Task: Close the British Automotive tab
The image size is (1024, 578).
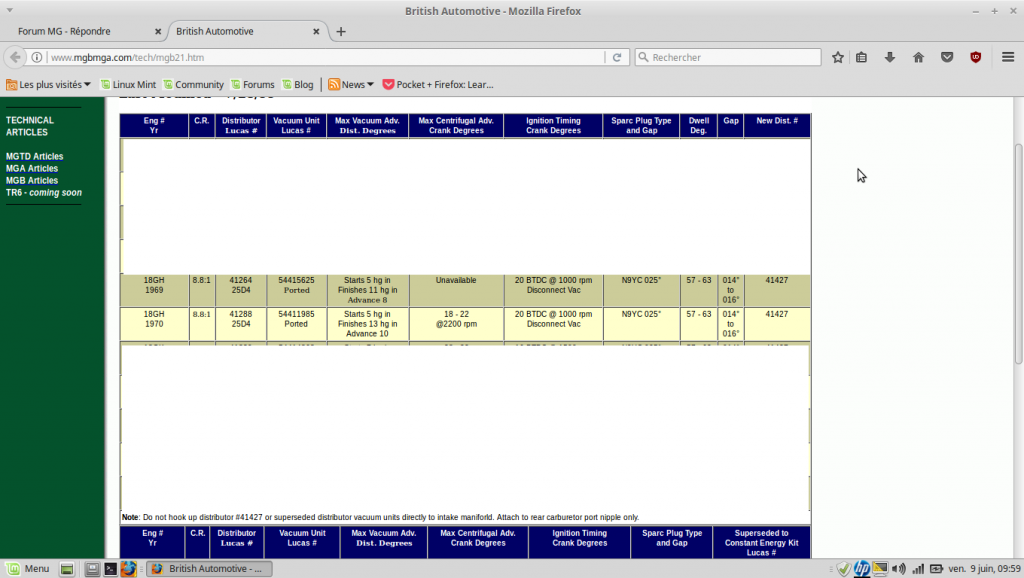Action: click(x=316, y=31)
